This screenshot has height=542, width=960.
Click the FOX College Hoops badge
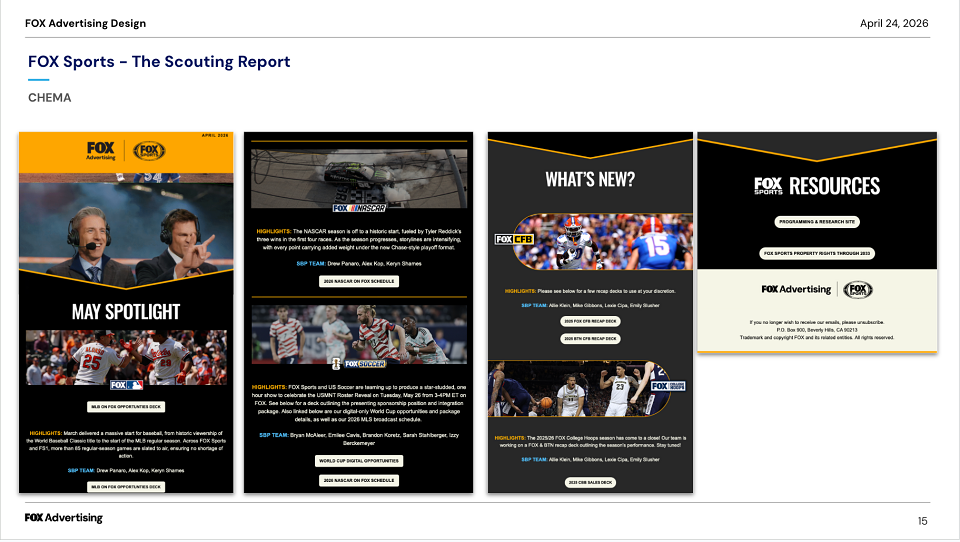tap(668, 386)
